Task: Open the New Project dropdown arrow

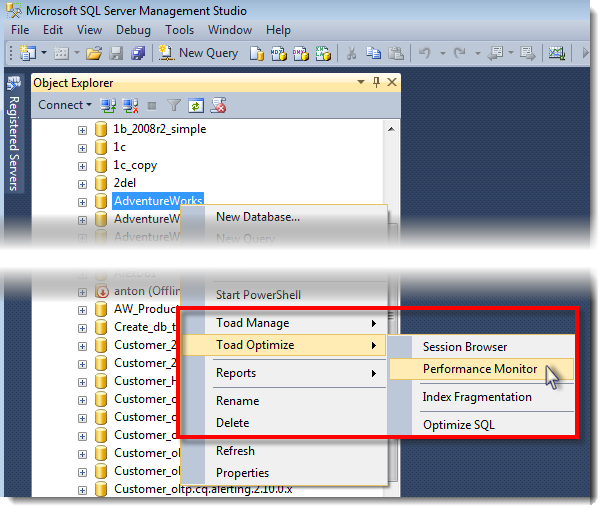Action: 44,52
